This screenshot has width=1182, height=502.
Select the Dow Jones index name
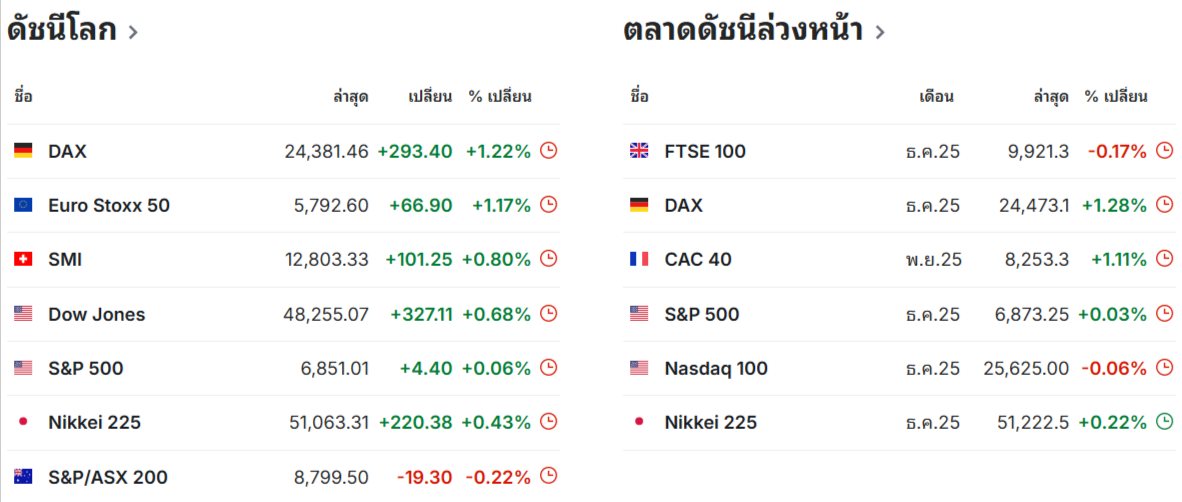coord(96,314)
